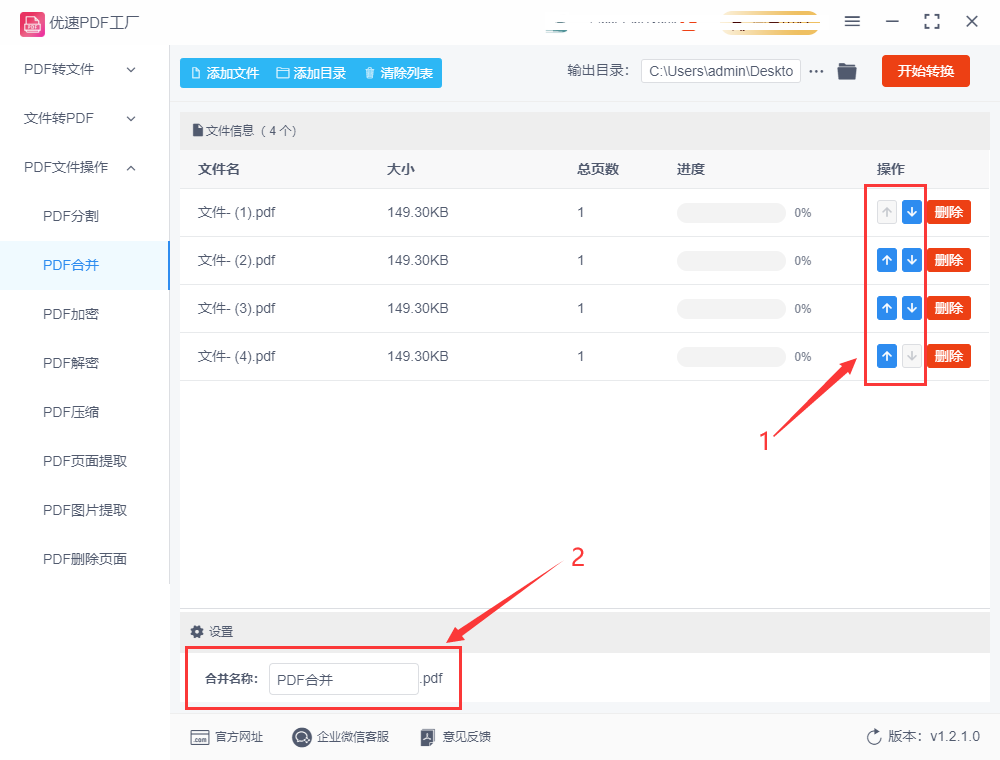
Task: Move 文件- (3).pdf down
Action: (912, 308)
